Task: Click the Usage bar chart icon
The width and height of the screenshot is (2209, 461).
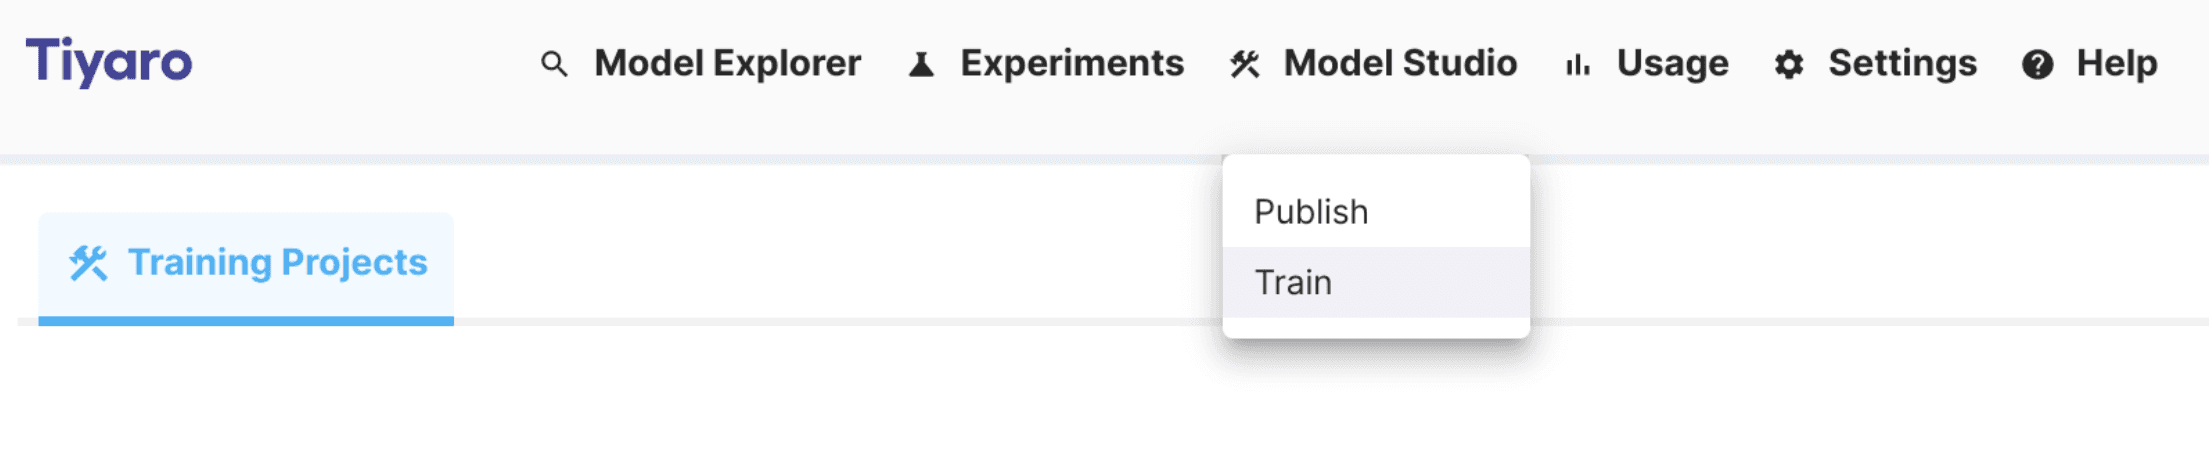Action: point(1577,65)
